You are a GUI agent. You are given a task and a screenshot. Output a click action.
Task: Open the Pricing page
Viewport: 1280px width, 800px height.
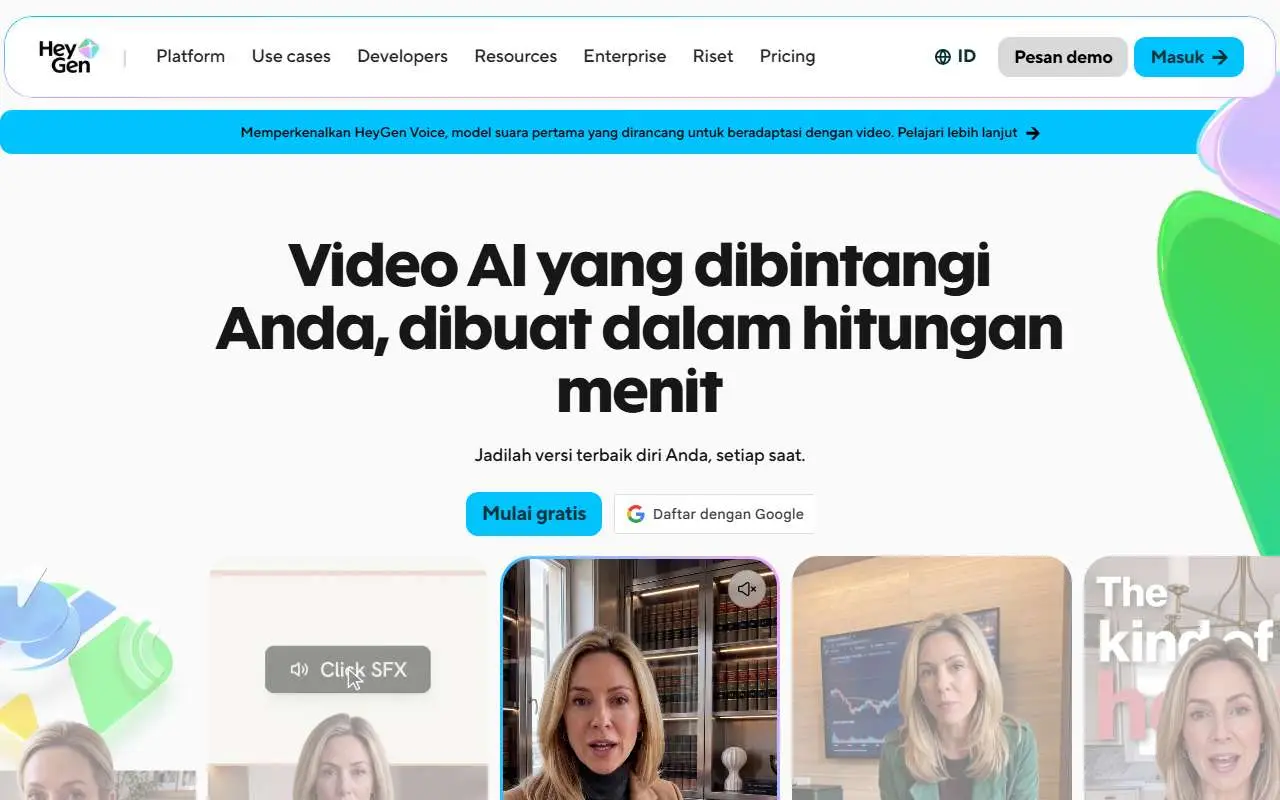(787, 56)
